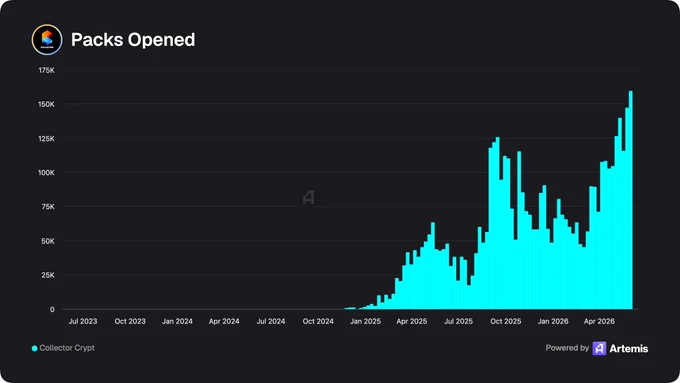Click the "Oct 2023" x-axis label

130,321
